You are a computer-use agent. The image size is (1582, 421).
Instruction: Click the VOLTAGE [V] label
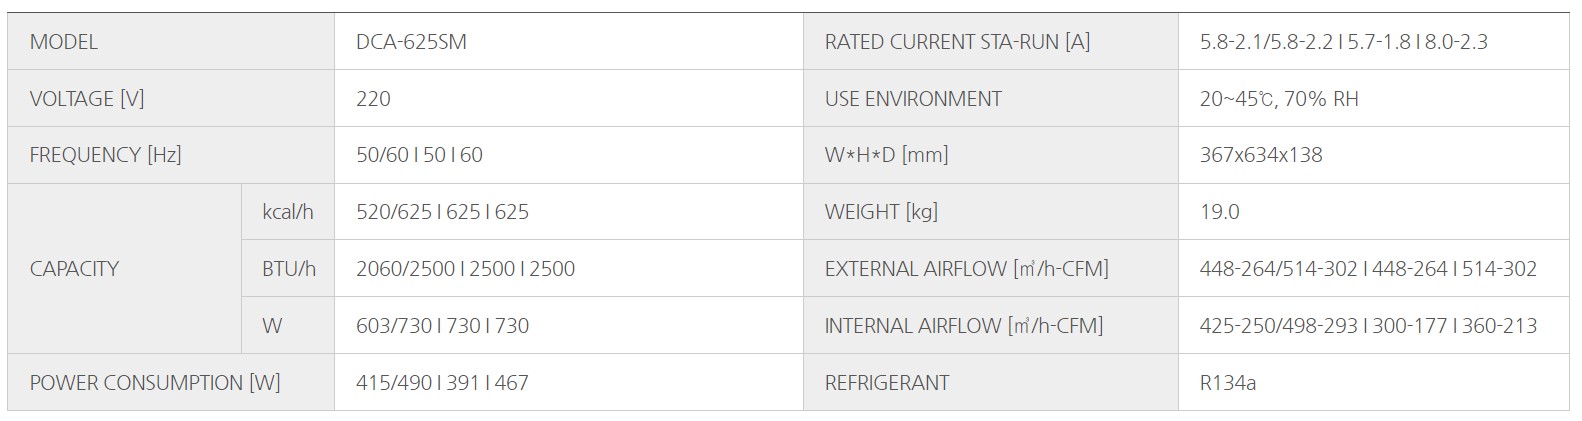(x=87, y=99)
